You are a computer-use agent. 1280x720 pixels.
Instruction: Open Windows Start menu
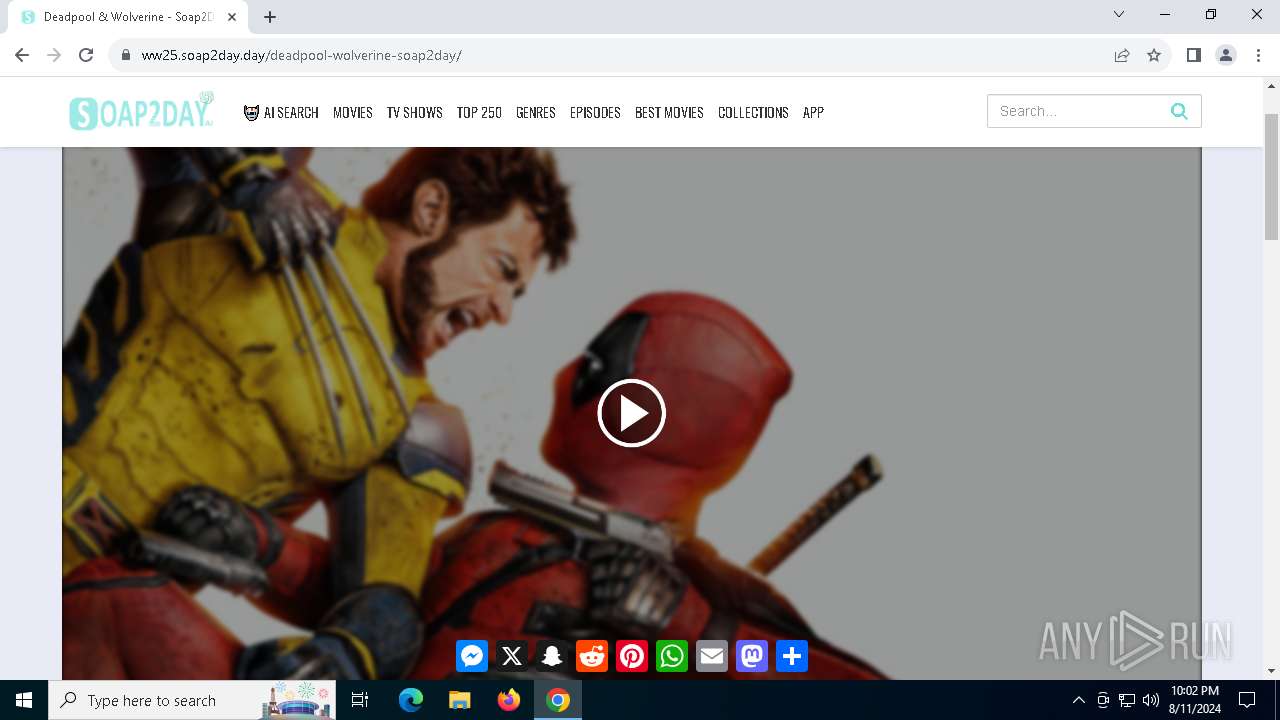(x=24, y=700)
